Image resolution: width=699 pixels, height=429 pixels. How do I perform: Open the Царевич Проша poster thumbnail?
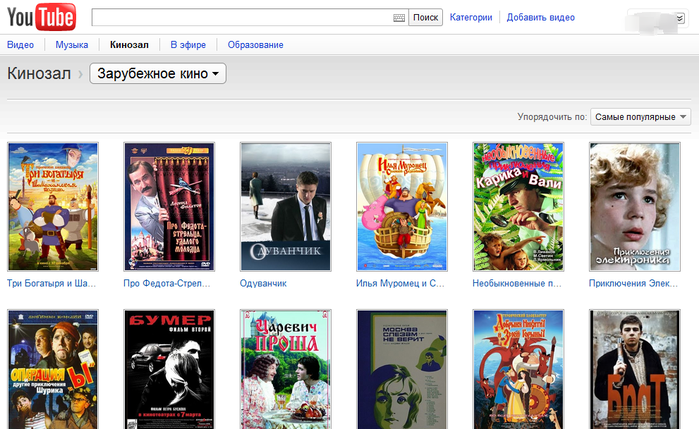286,369
